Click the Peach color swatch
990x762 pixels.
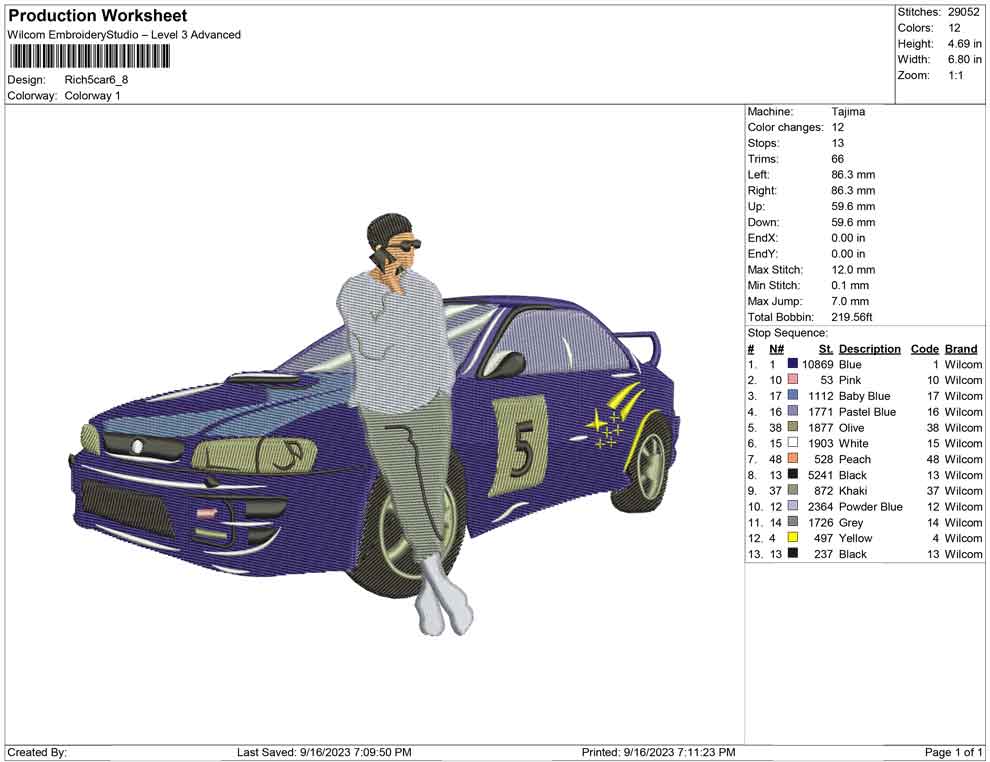(792, 458)
